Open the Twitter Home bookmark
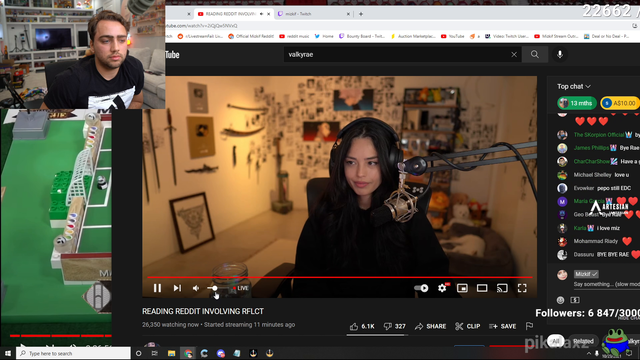 click(x=324, y=36)
